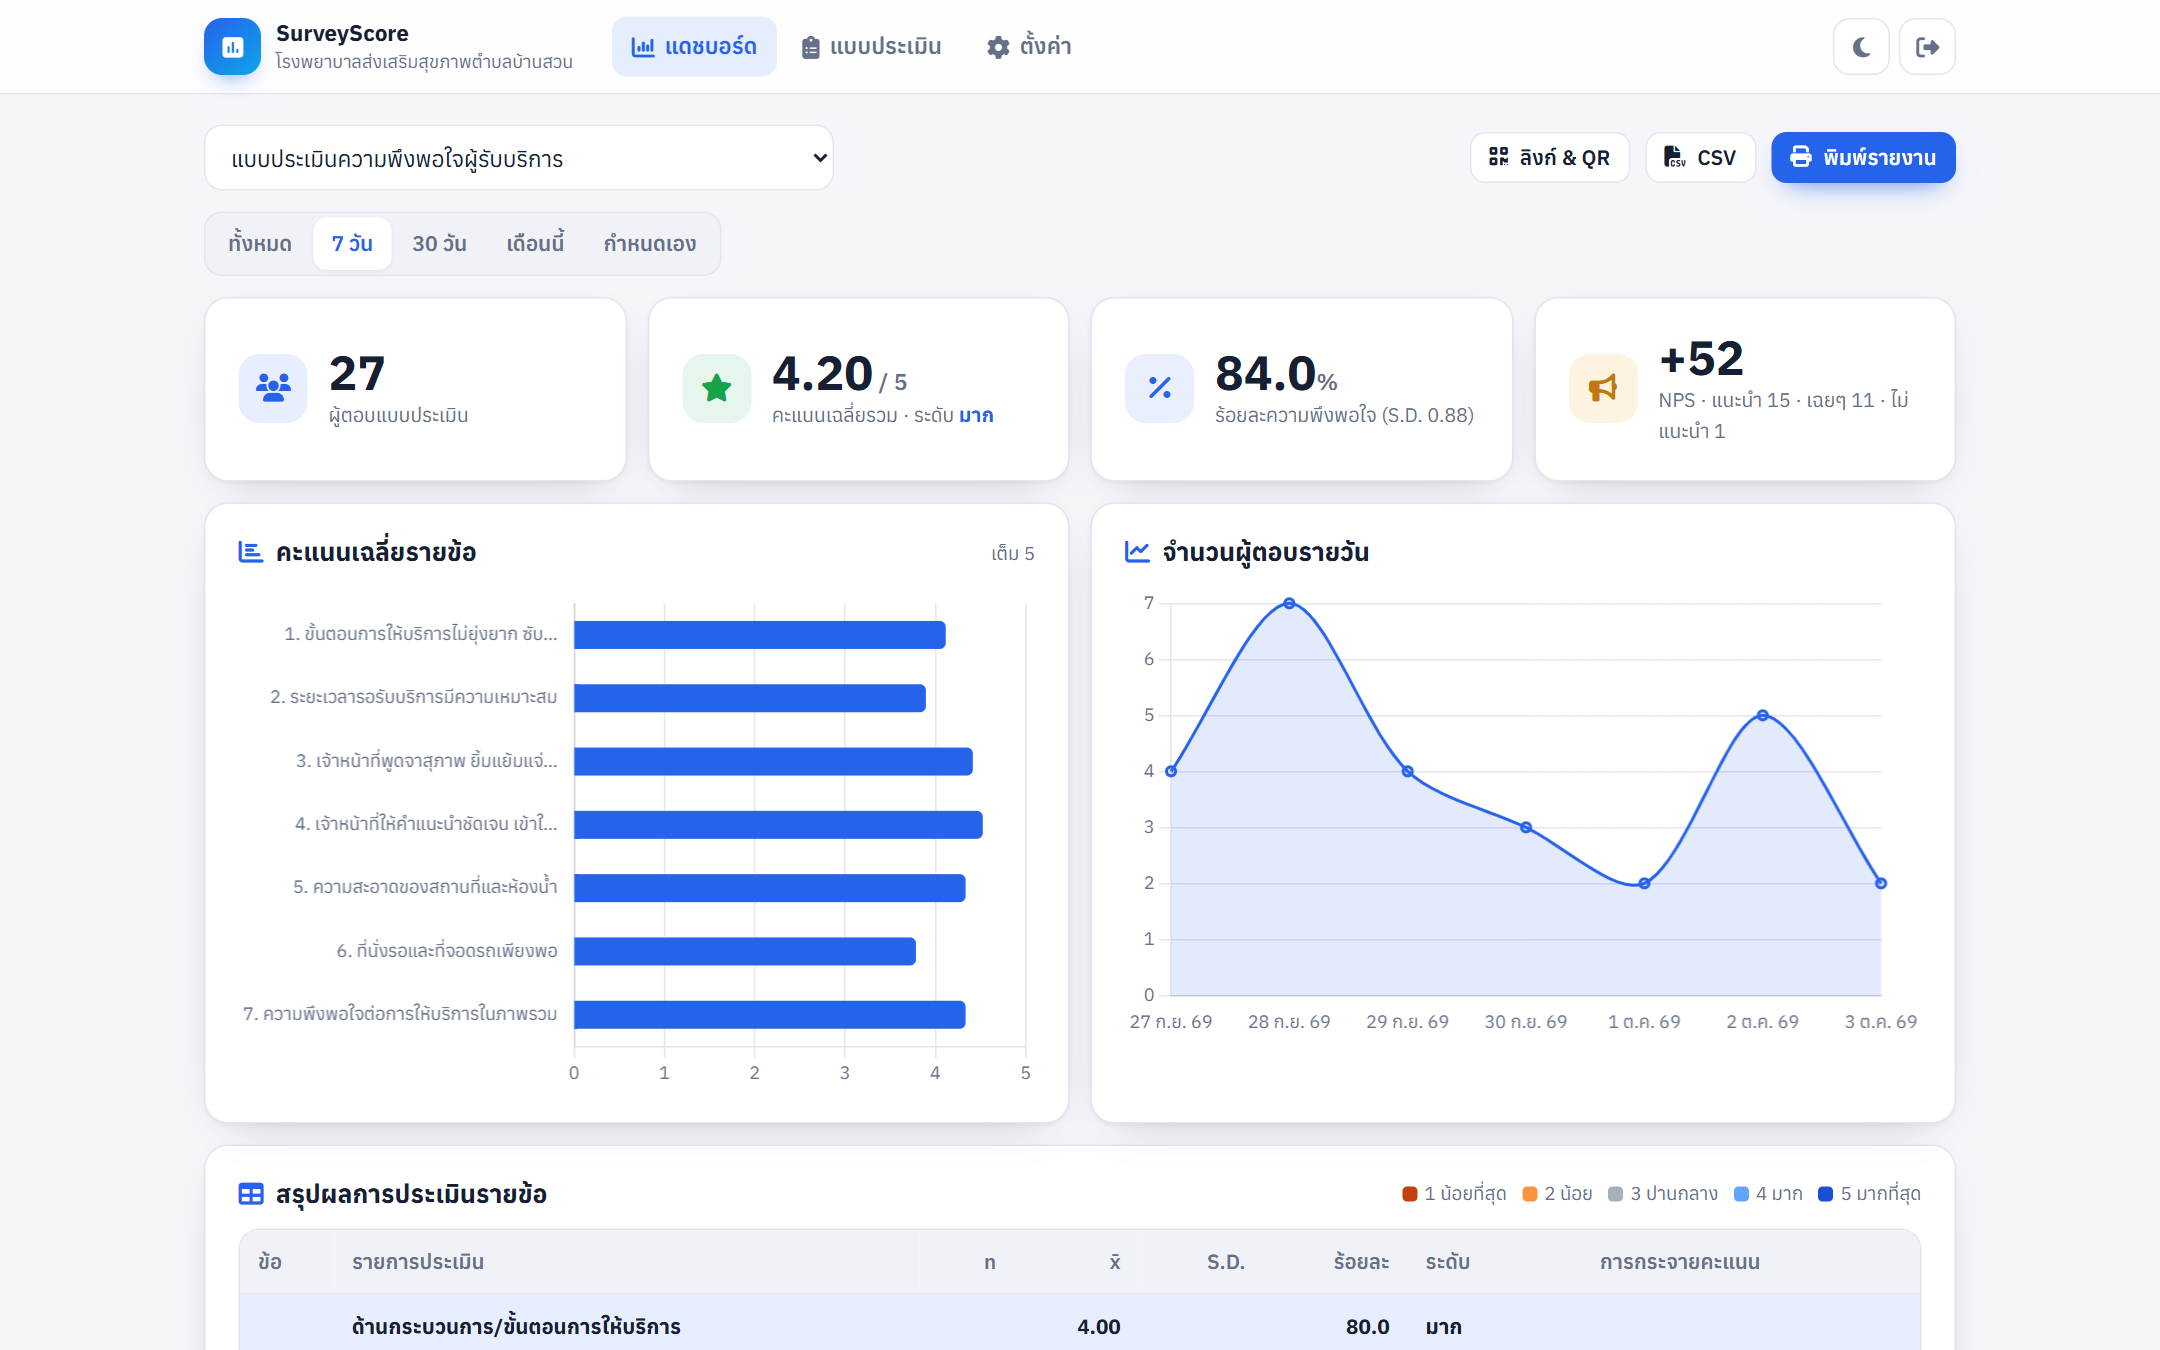Click the ลิงก์ & QR button
The width and height of the screenshot is (2160, 1350).
[1549, 157]
